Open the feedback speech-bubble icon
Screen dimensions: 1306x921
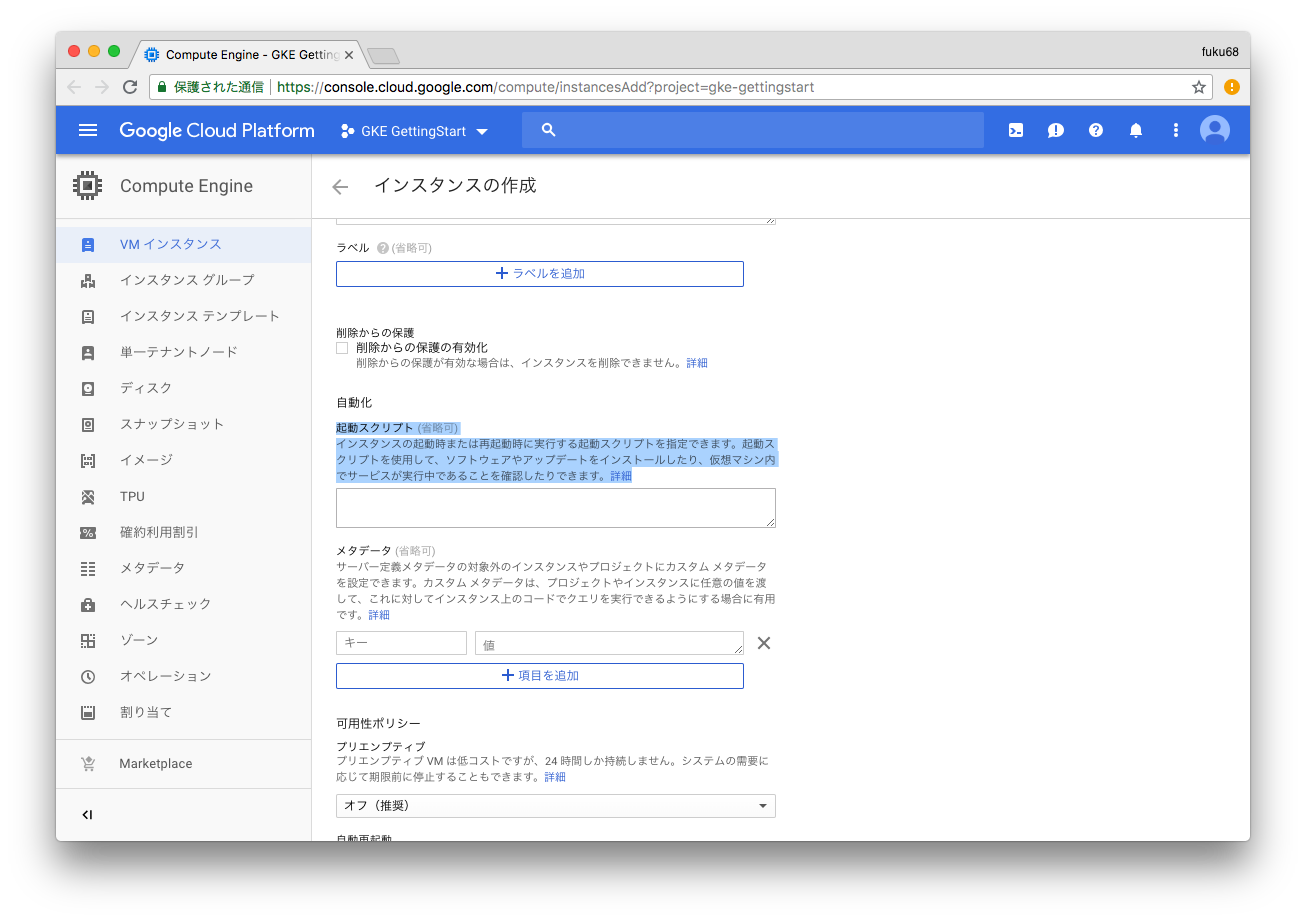click(1055, 129)
